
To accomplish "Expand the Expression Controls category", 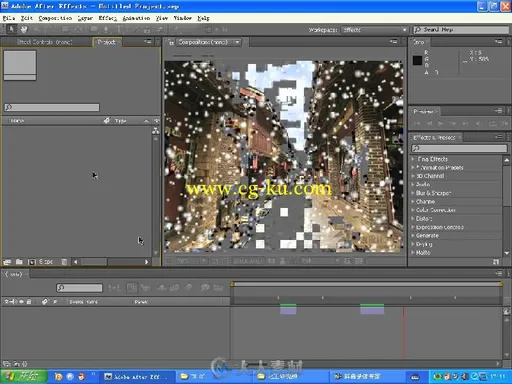I will click(x=413, y=227).
